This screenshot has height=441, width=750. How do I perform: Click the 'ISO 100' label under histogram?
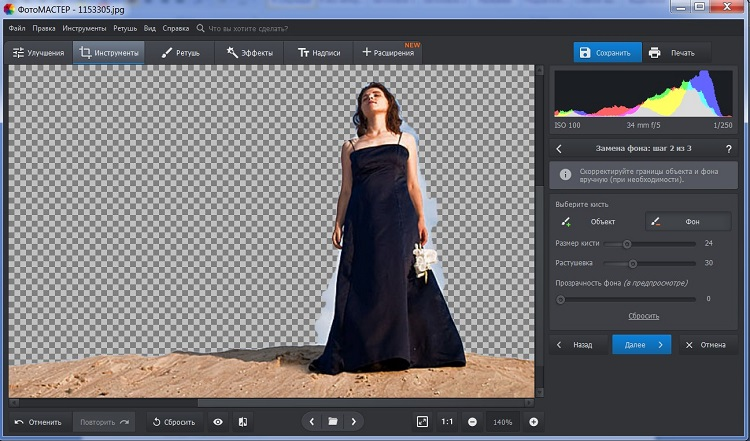[x=567, y=125]
